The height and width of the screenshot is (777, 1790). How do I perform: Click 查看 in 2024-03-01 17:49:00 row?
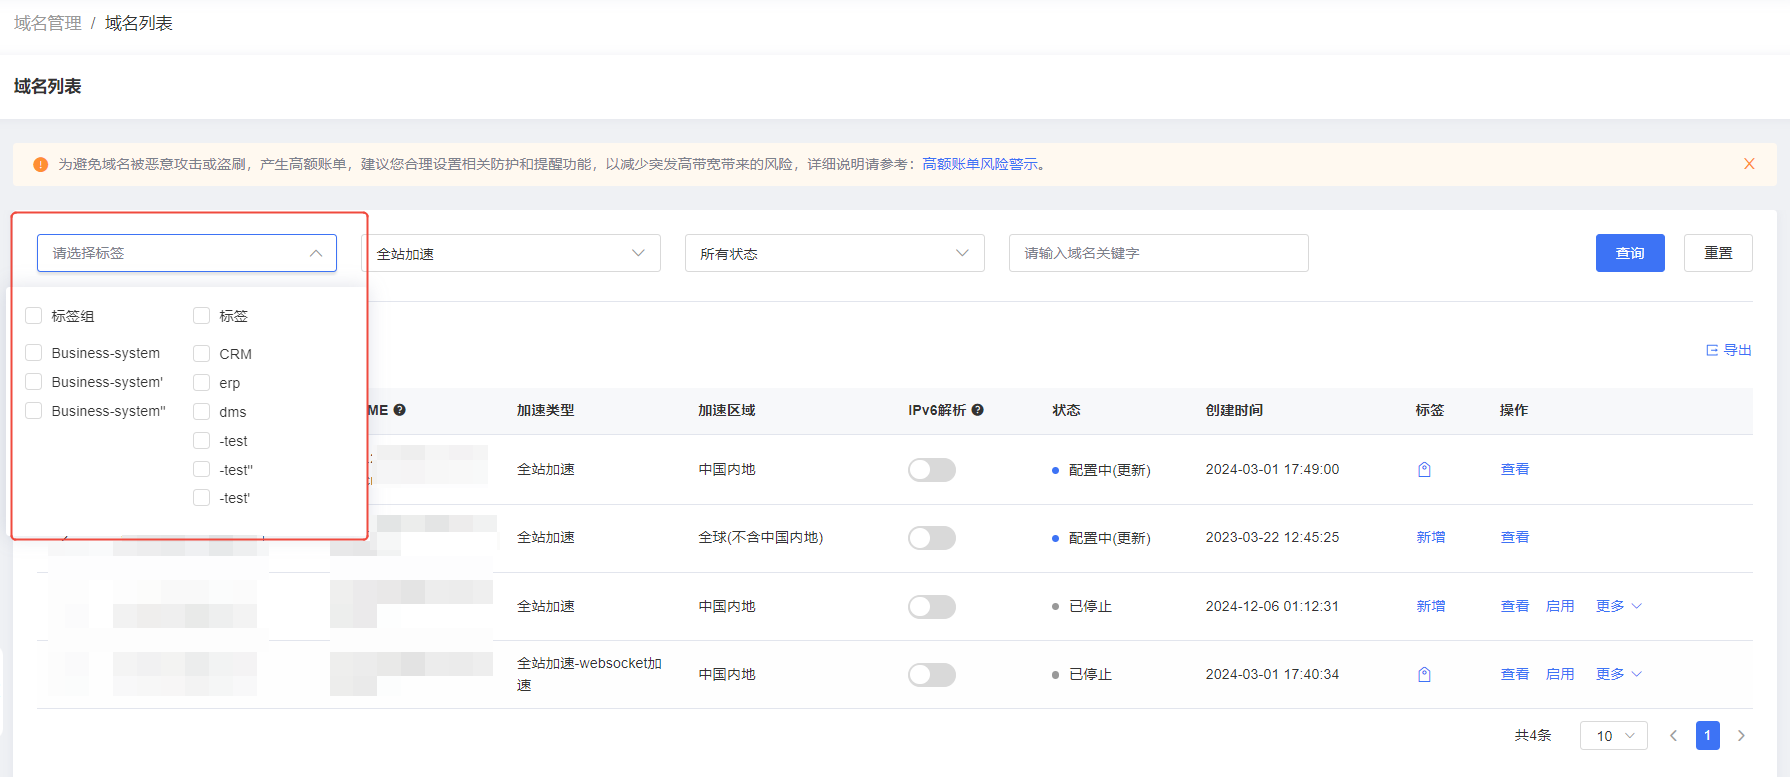(x=1515, y=469)
